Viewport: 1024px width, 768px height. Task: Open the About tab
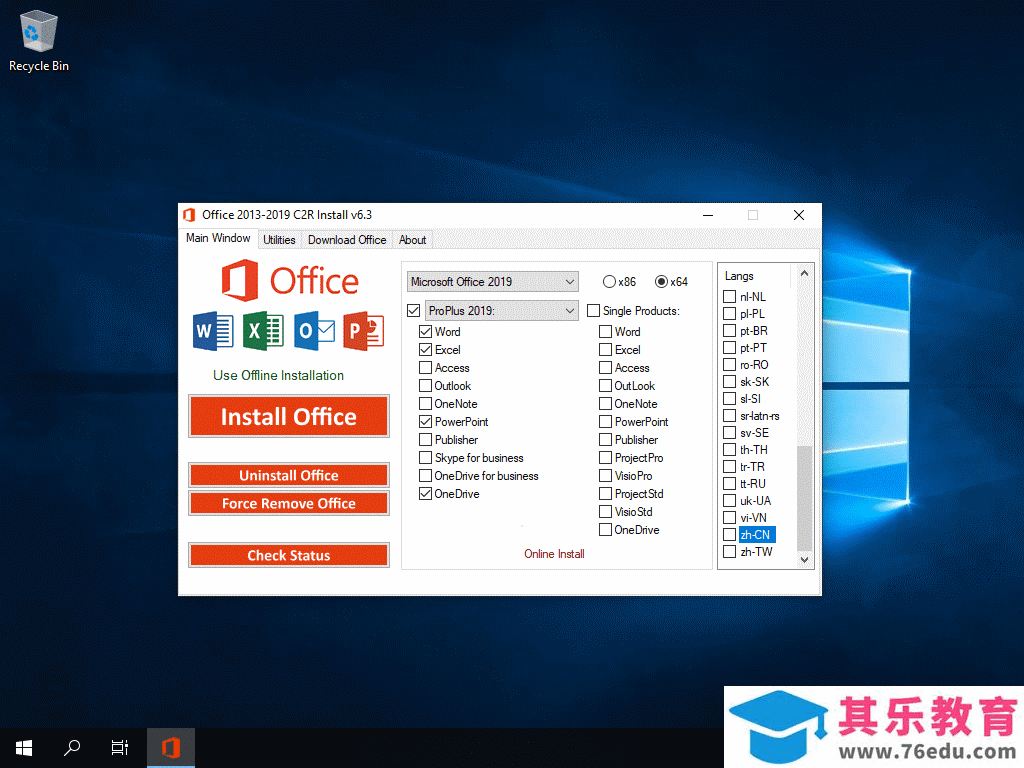(x=412, y=240)
